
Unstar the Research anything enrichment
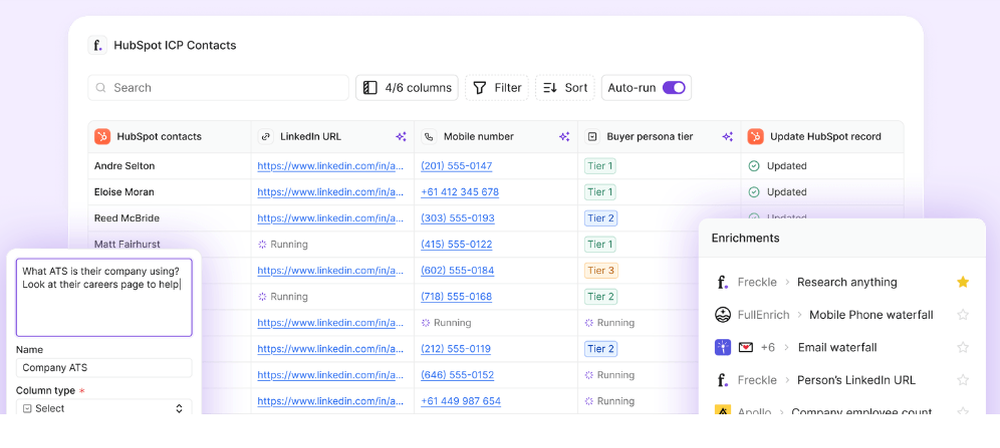click(x=963, y=282)
